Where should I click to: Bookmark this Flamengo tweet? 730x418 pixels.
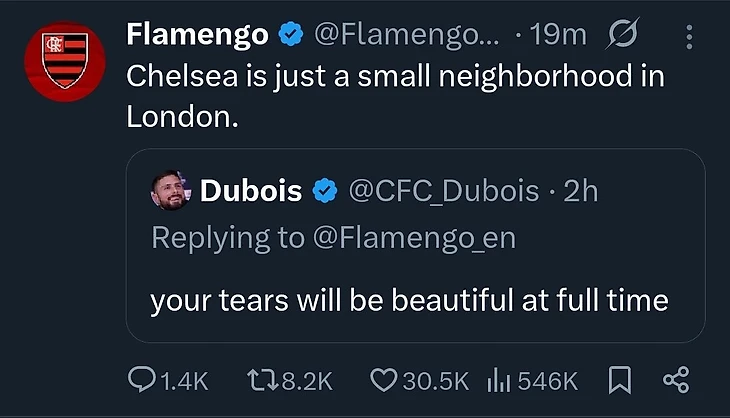click(620, 380)
